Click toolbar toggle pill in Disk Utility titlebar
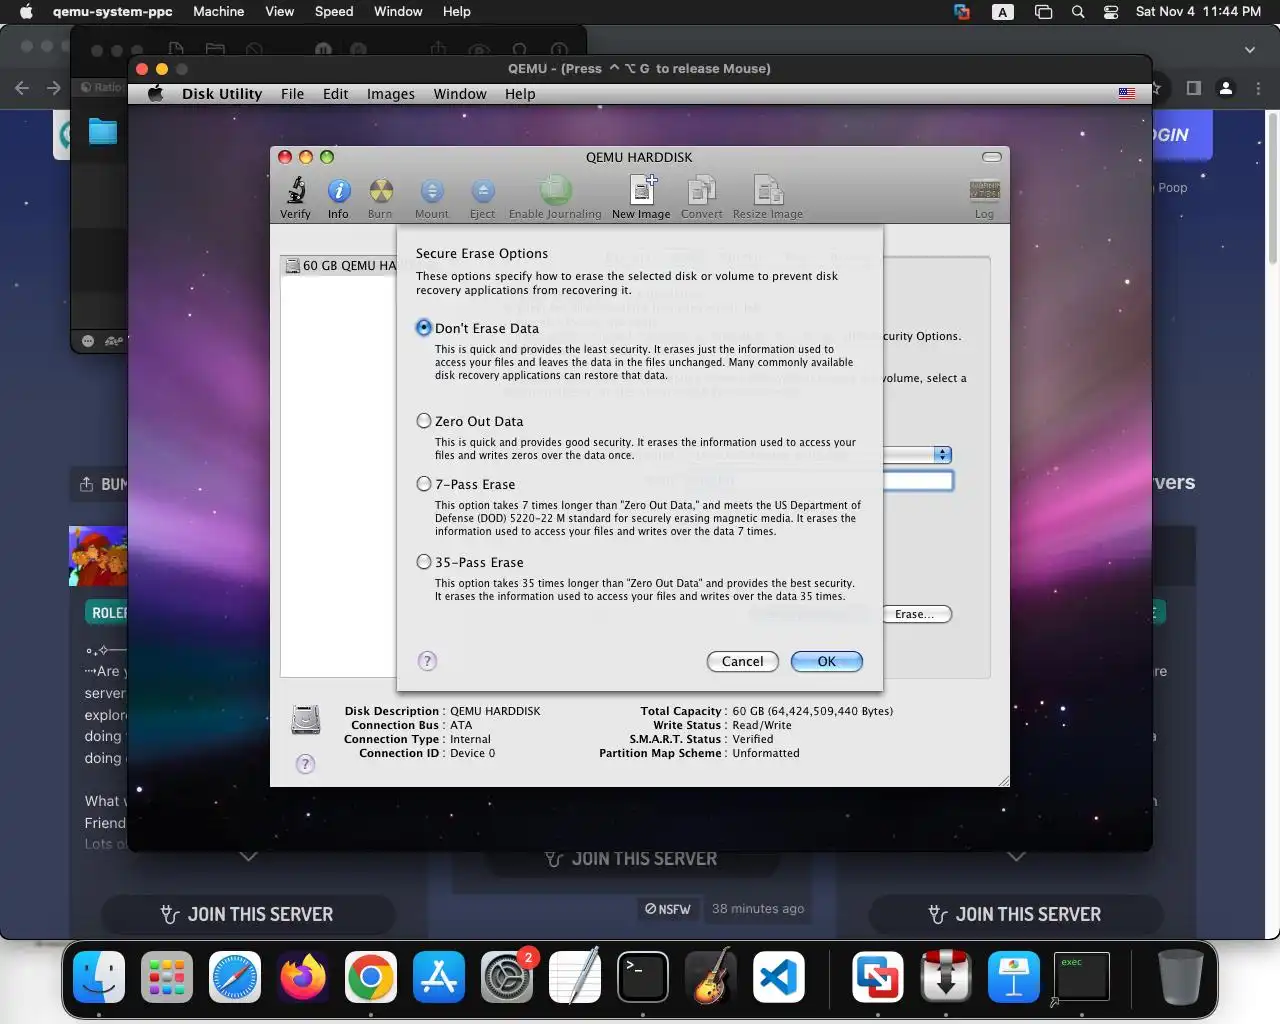Screen dimensions: 1280x1024 992,157
